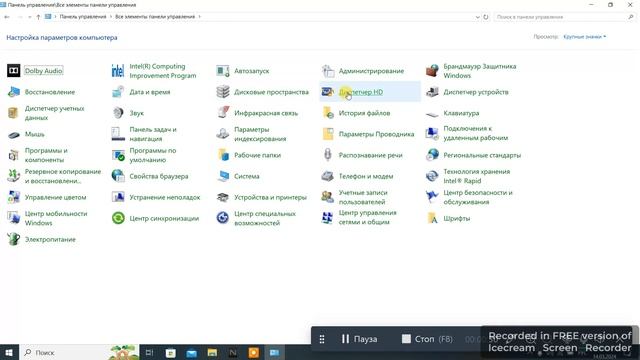The width and height of the screenshot is (640, 360).
Task: Open the Mail app on taskbar
Action: pos(191,353)
